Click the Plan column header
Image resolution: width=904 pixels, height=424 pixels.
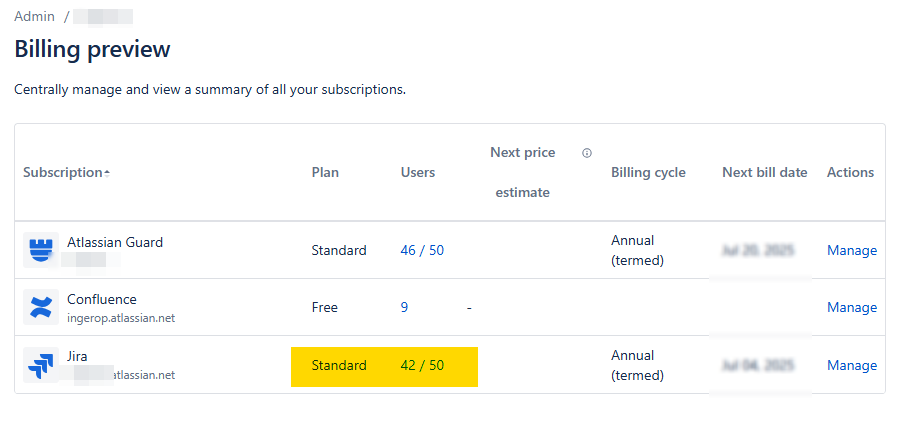[x=325, y=172]
